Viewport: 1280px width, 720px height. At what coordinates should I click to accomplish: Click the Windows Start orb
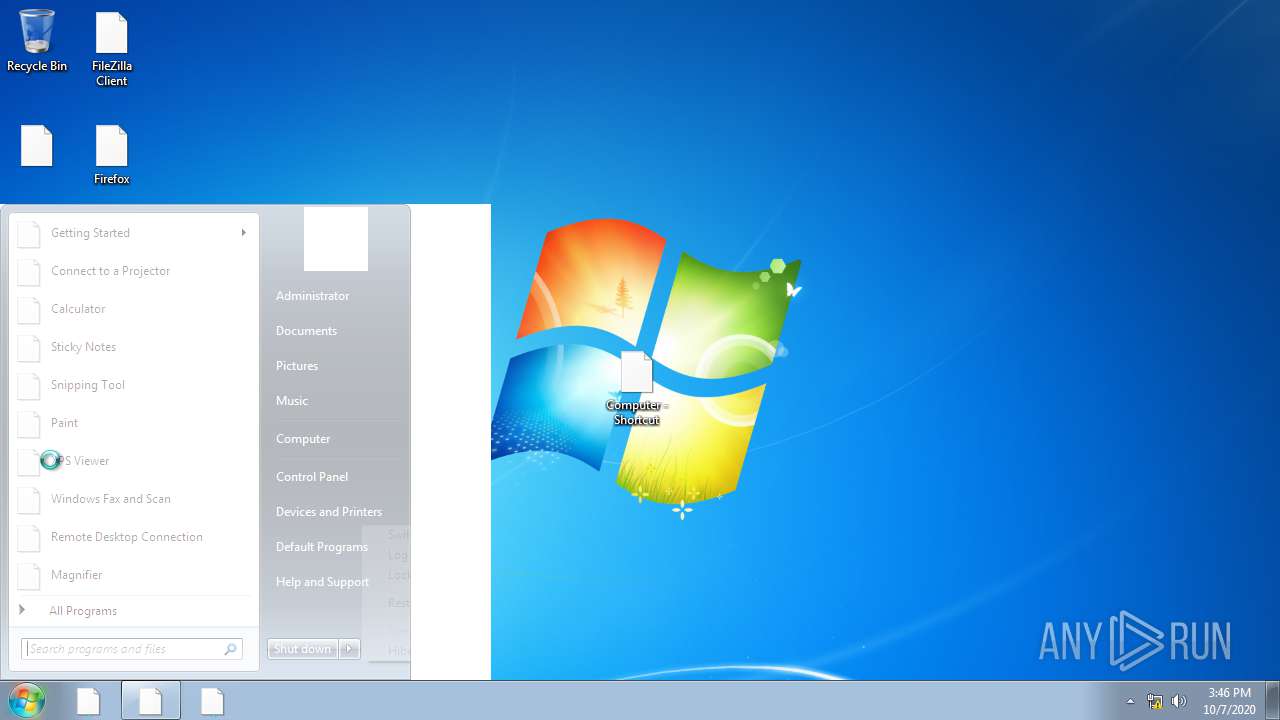(x=26, y=700)
